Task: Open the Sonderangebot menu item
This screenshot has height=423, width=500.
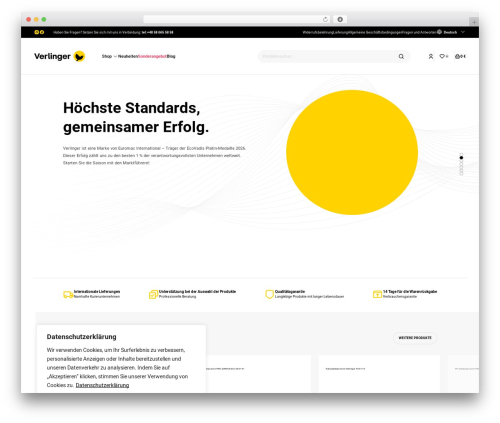Action: [152, 56]
